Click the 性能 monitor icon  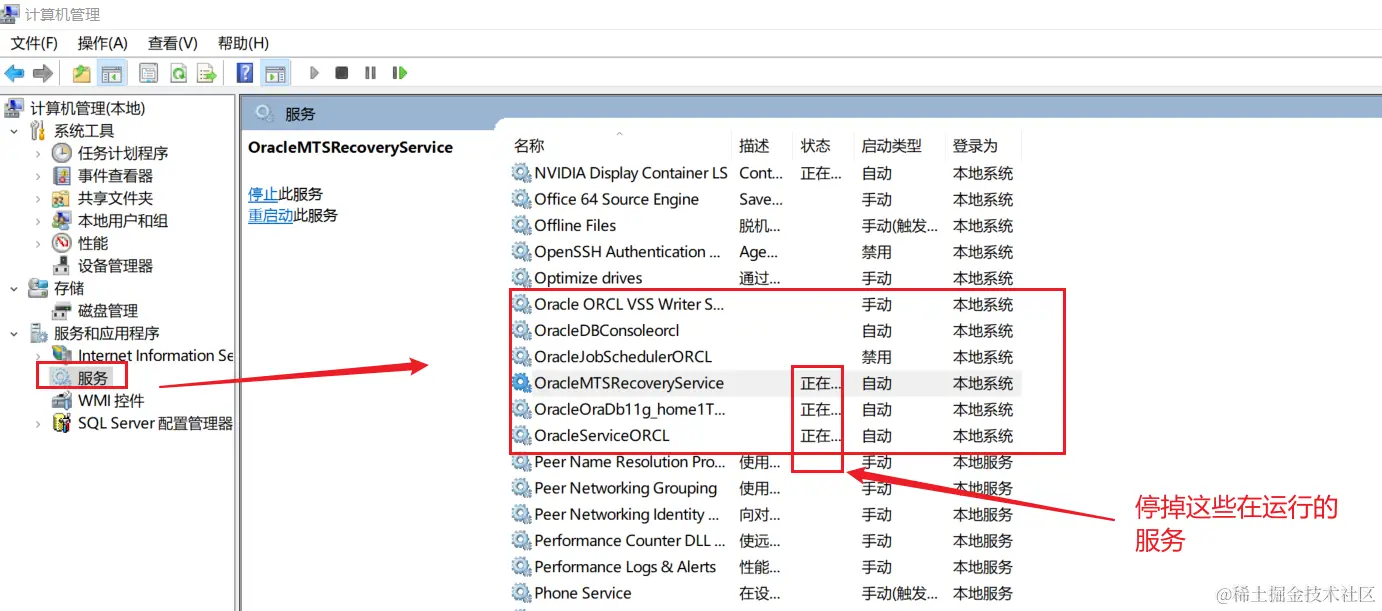click(x=62, y=243)
